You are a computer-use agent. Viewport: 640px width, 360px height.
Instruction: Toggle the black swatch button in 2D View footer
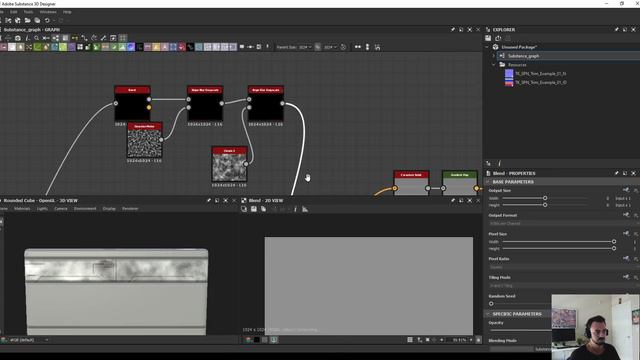[257, 340]
